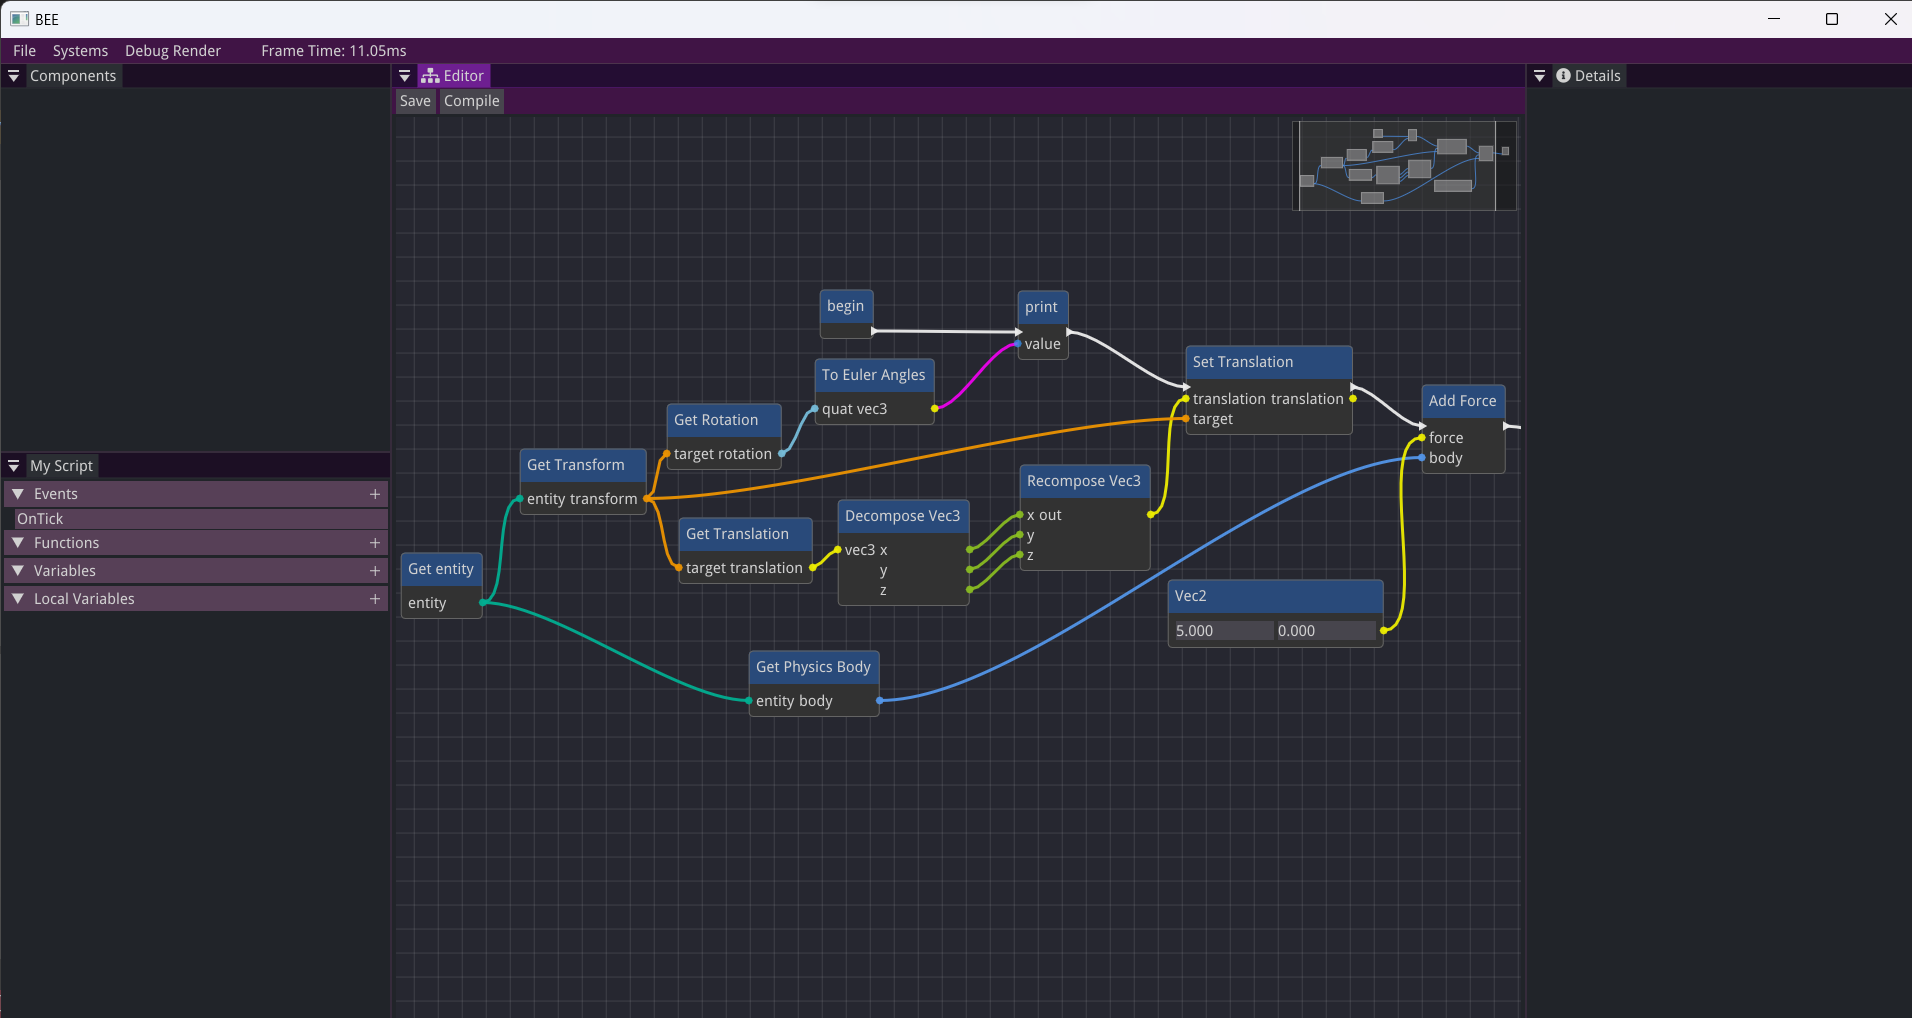Viewport: 1912px width, 1018px height.
Task: Collapse the Functions section
Action: coord(18,543)
